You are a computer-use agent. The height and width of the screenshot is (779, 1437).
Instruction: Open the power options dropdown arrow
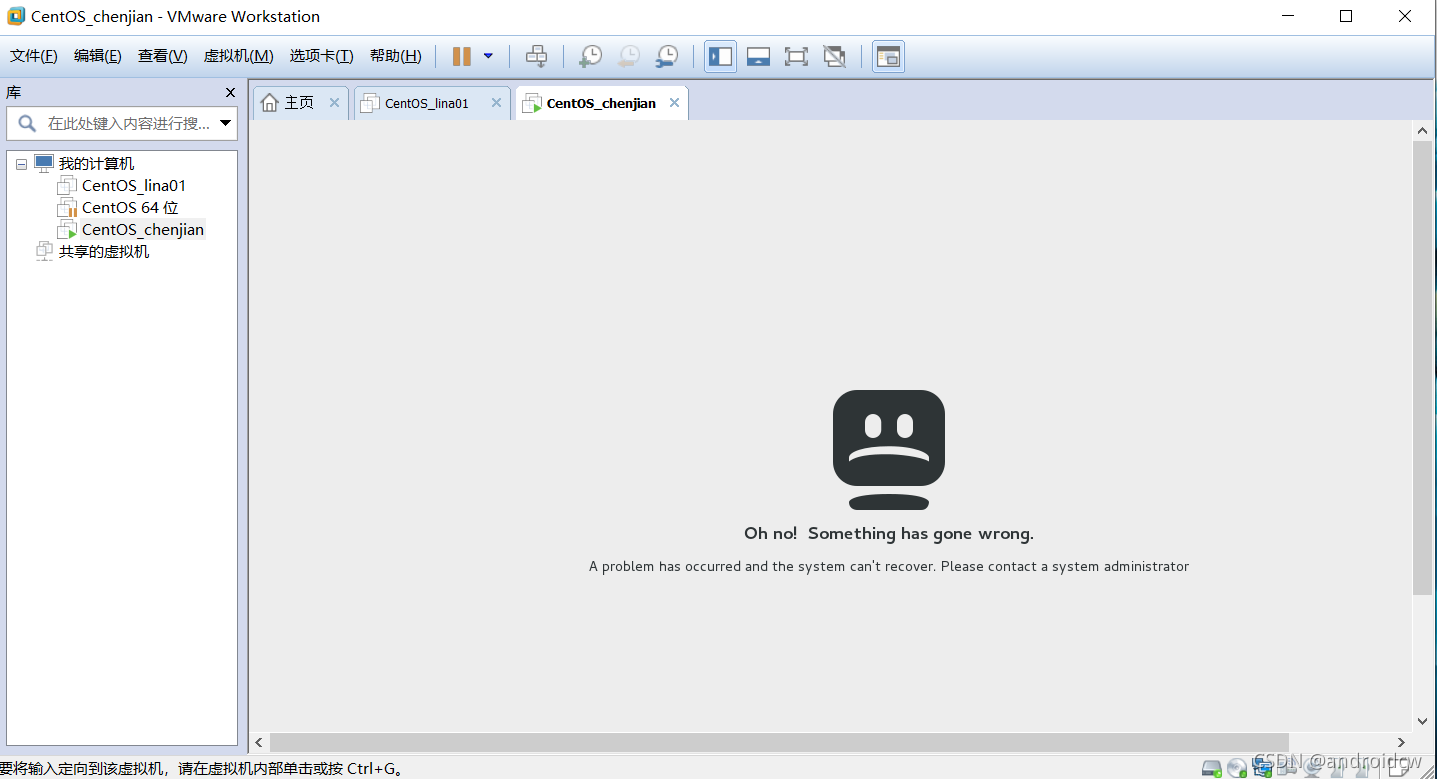(x=488, y=56)
